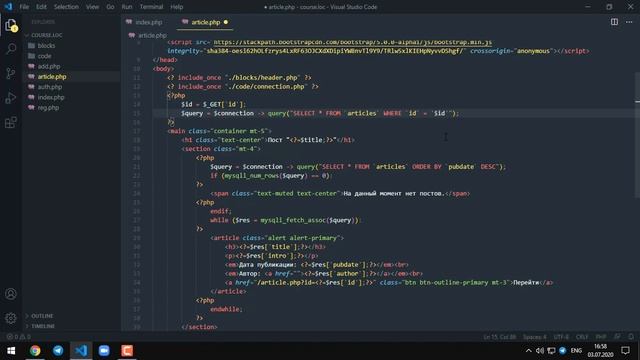Open the Help menu
The image size is (640, 360).
pos(176,7)
